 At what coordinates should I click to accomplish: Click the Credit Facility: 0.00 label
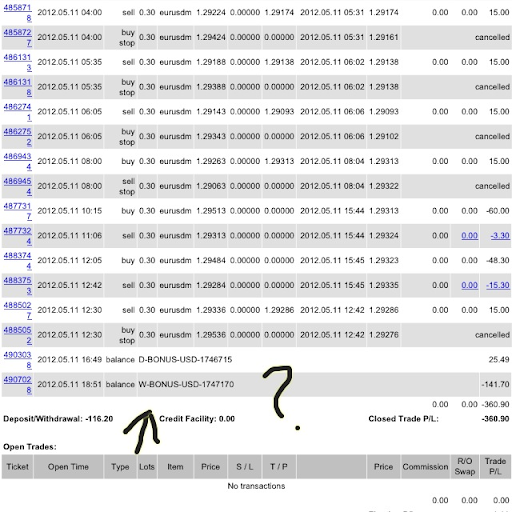[x=197, y=419]
